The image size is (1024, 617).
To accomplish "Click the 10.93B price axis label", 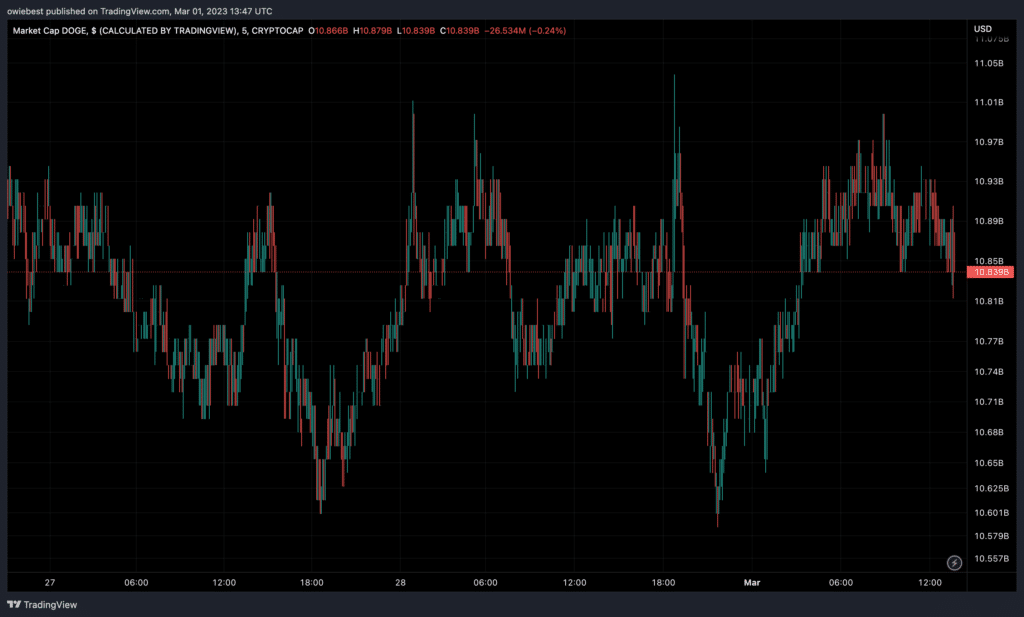I will click(x=989, y=181).
